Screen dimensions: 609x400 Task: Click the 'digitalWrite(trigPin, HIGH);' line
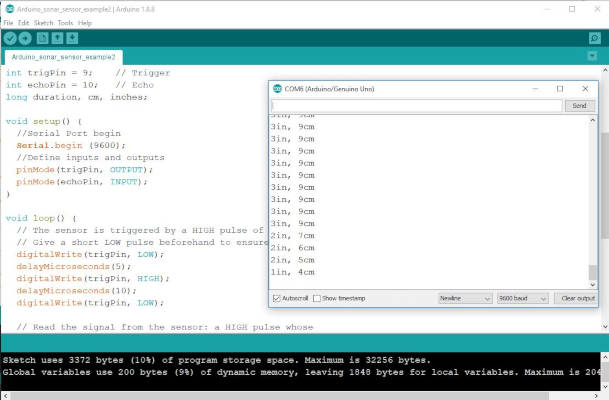[93, 278]
